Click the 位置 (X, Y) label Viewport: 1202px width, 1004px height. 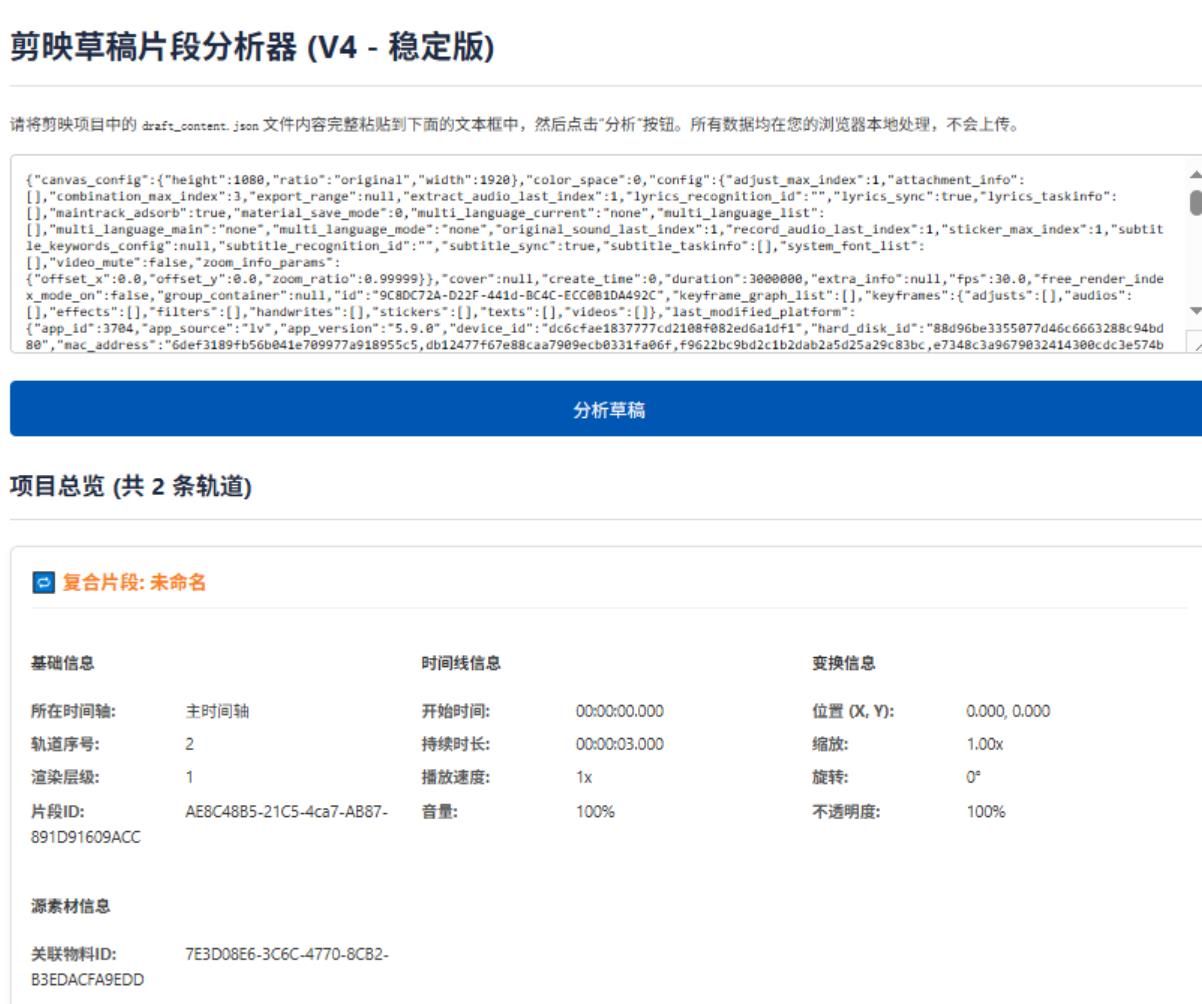pyautogui.click(x=853, y=712)
